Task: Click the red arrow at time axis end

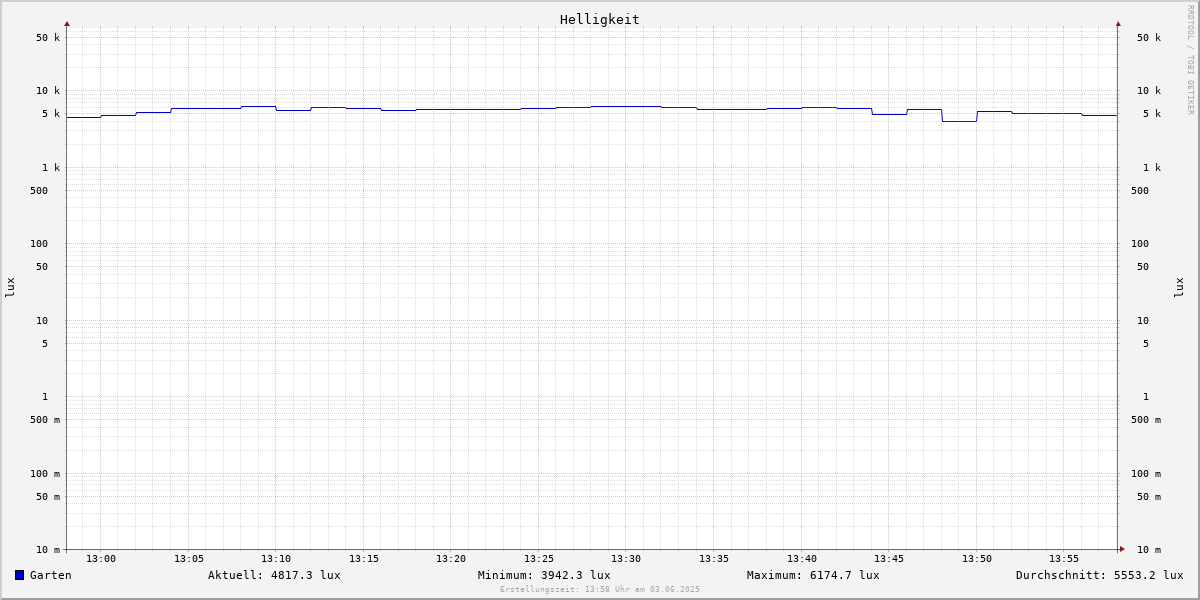Action: tap(1122, 549)
